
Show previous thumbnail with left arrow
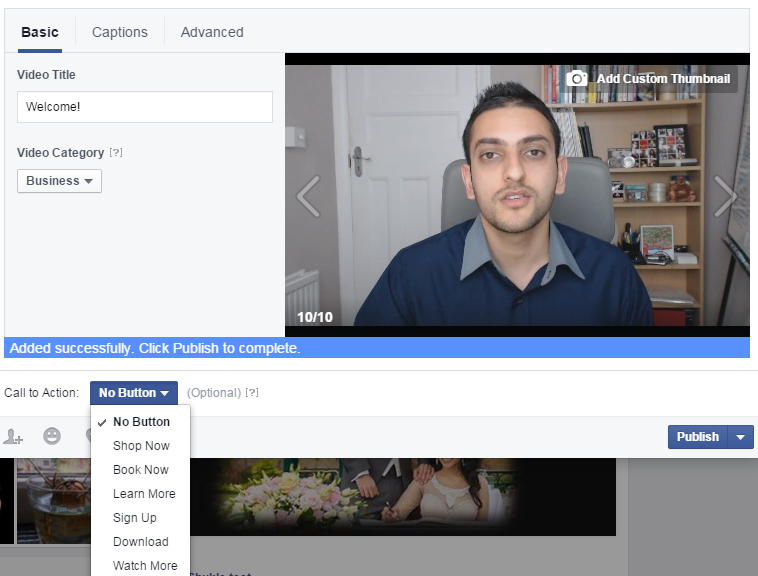point(308,196)
